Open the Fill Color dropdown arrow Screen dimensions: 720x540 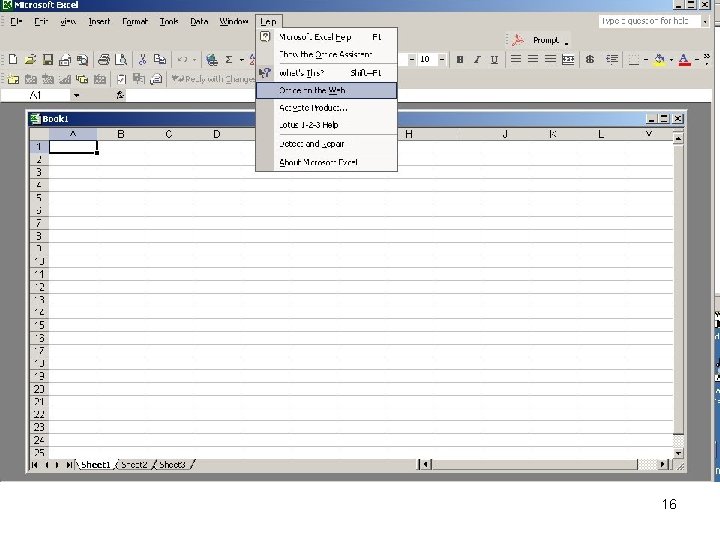[671, 60]
